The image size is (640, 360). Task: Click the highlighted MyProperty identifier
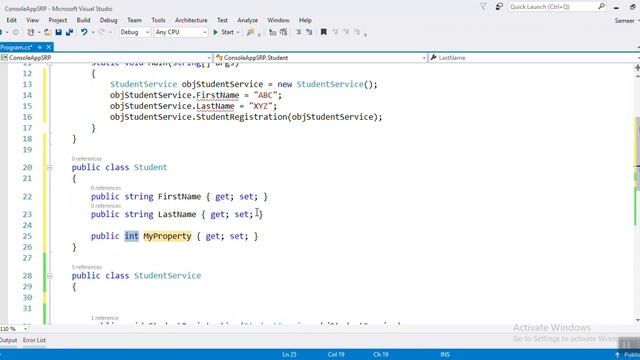click(167, 236)
